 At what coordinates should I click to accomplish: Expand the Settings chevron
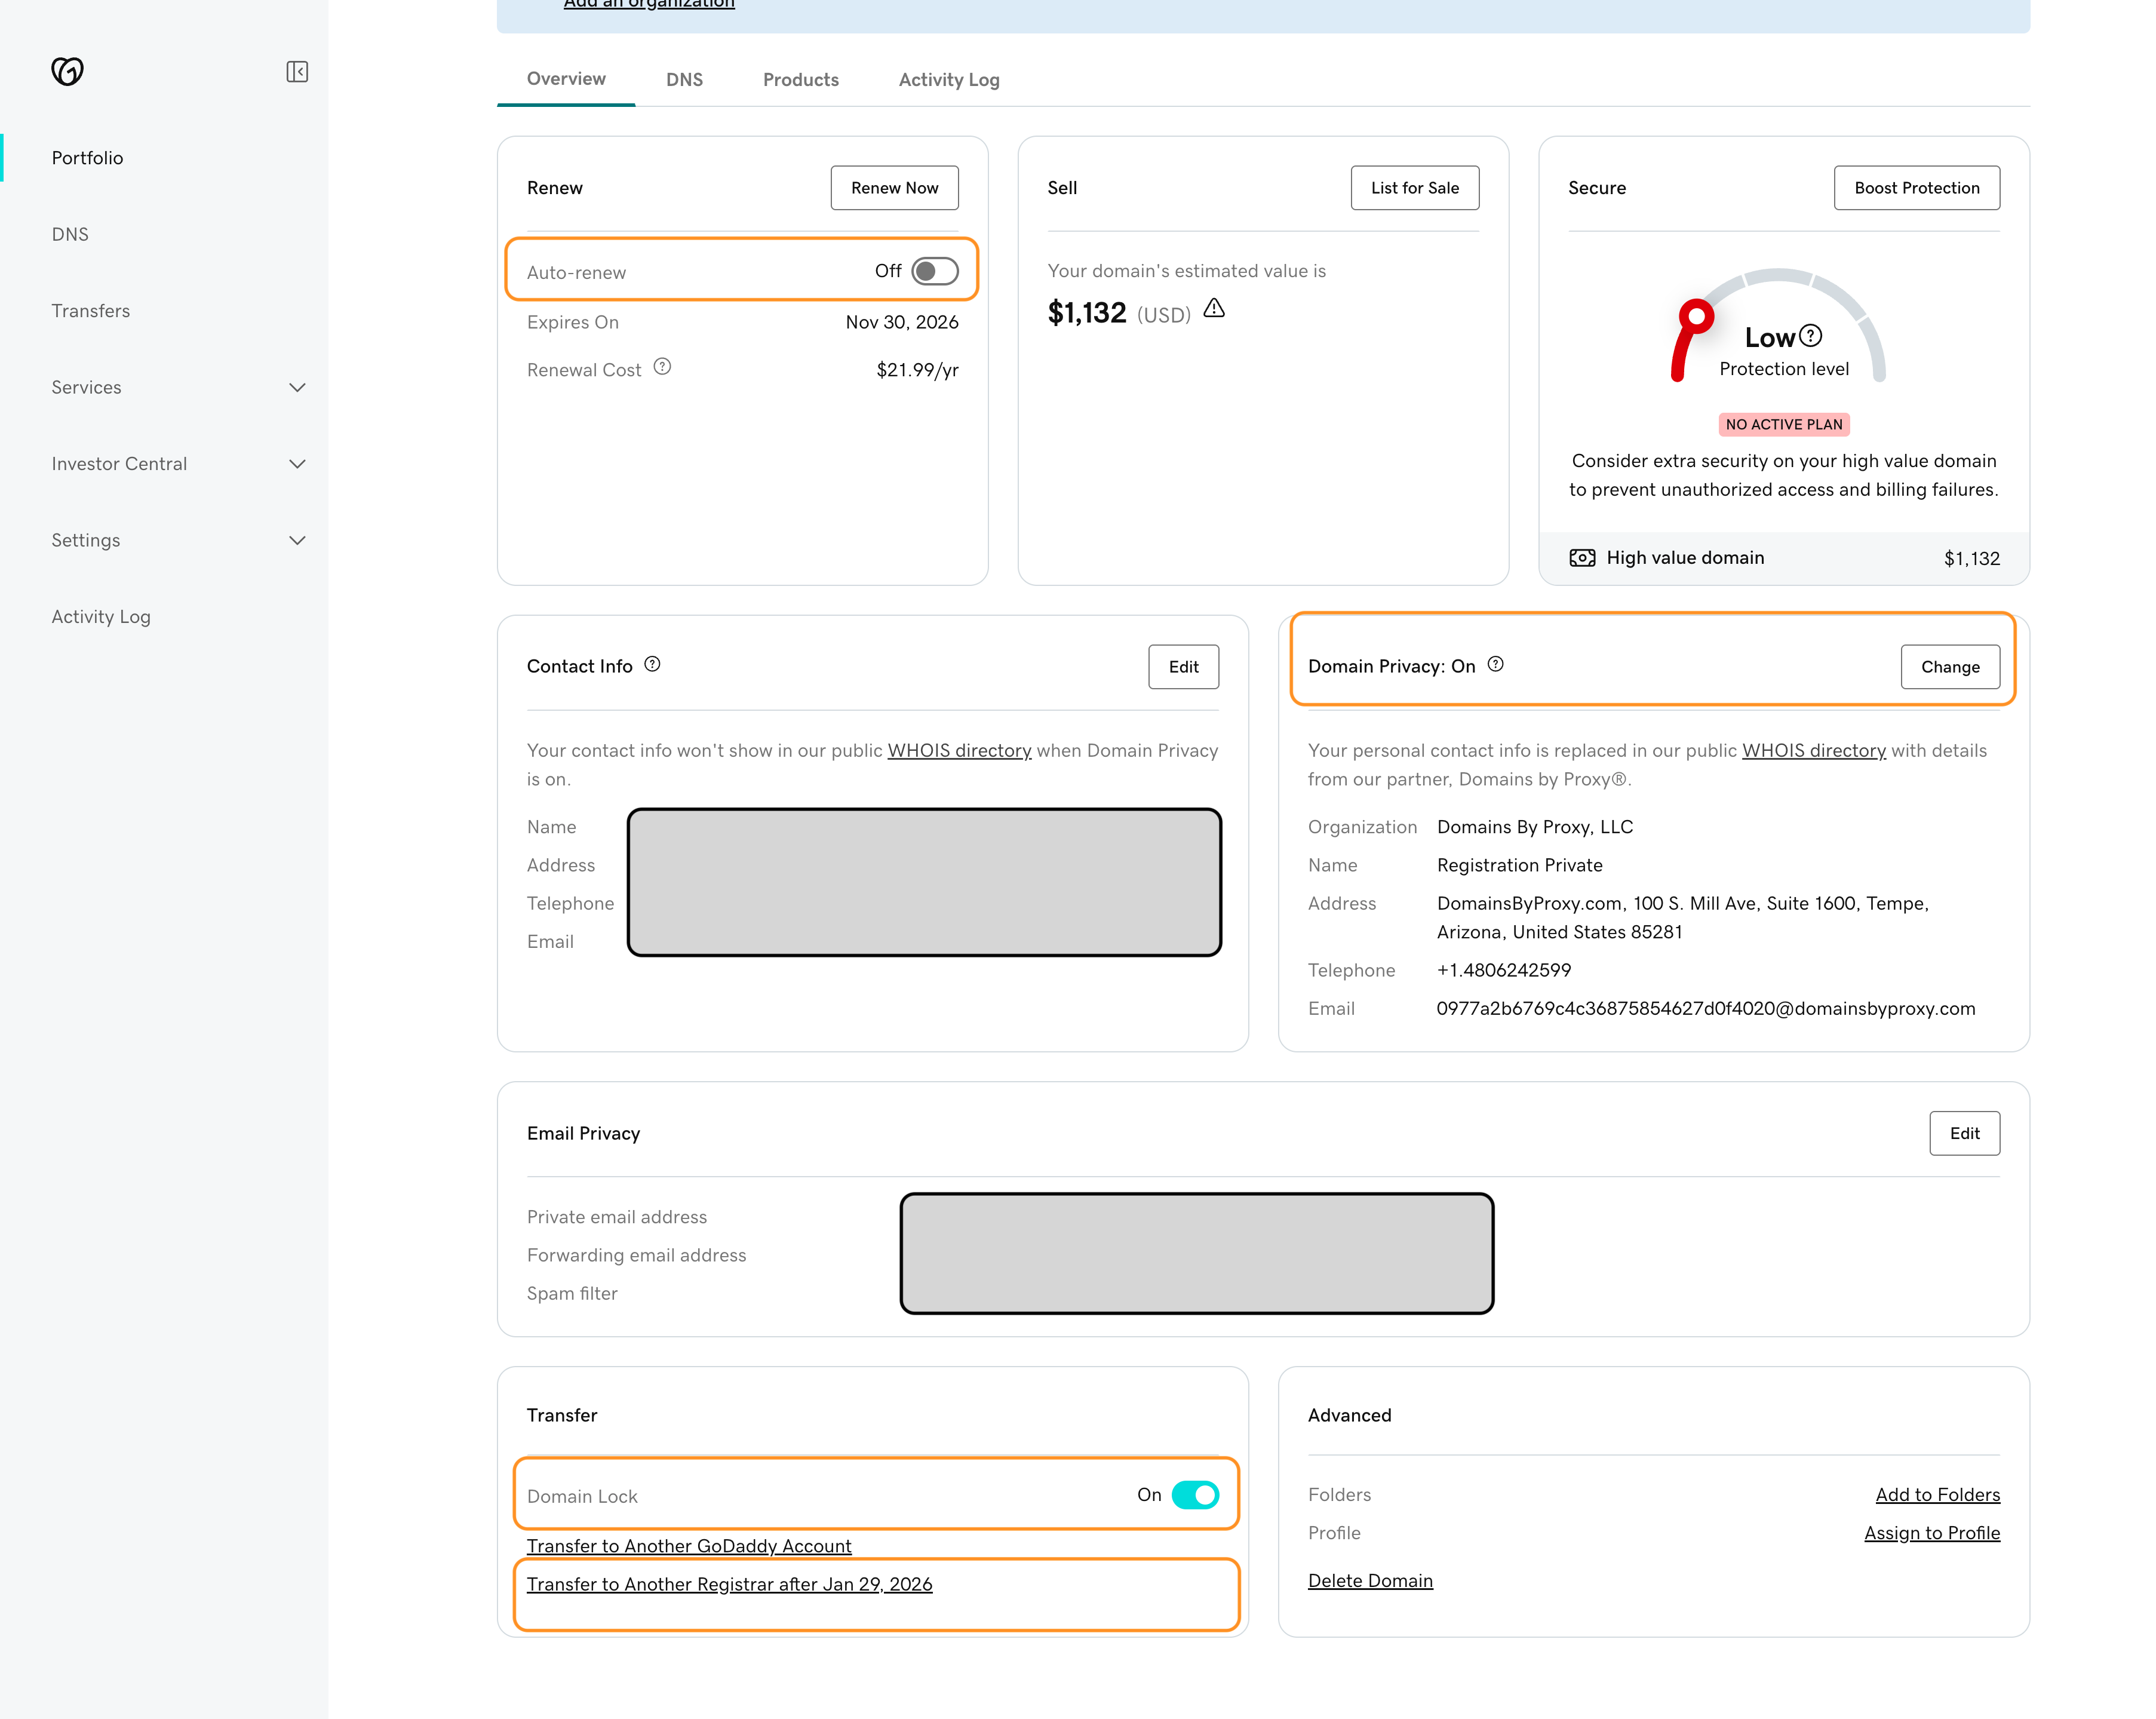(297, 541)
